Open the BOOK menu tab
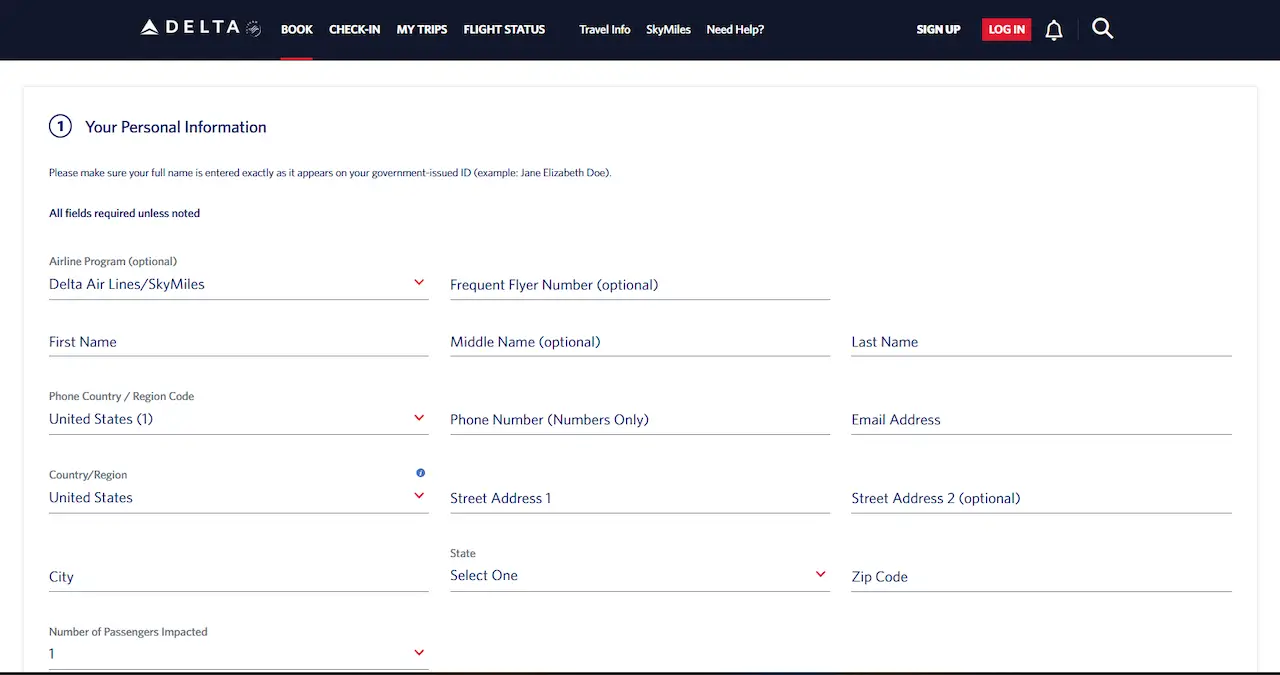 (x=297, y=30)
